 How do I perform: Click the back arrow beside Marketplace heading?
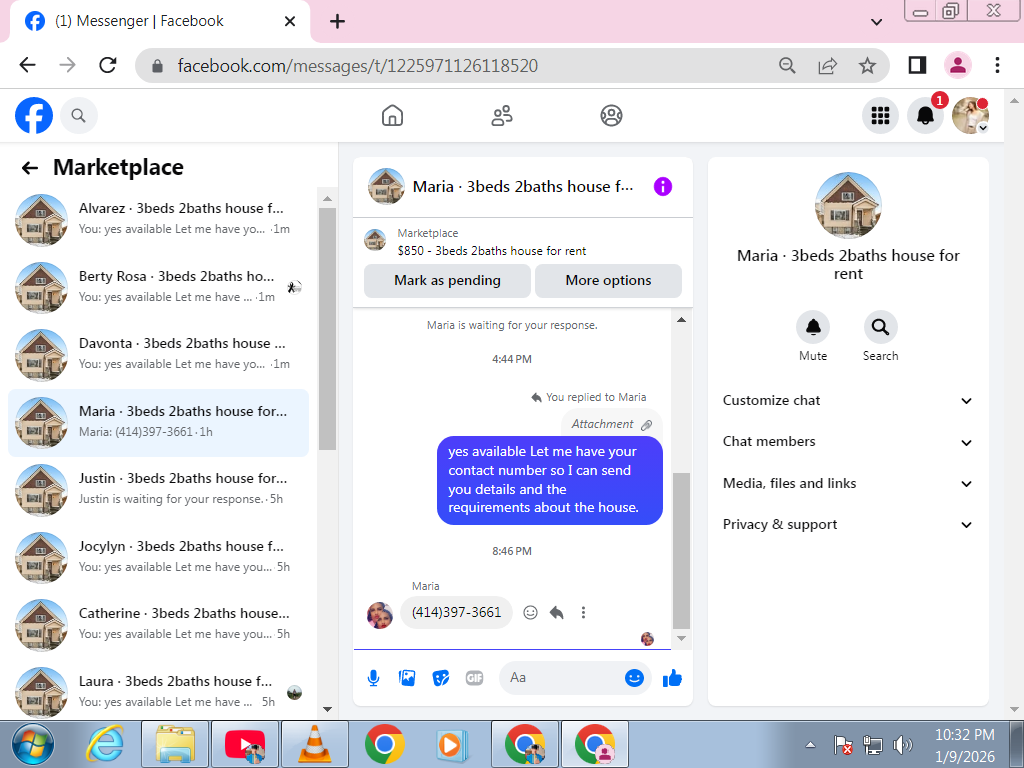[29, 168]
